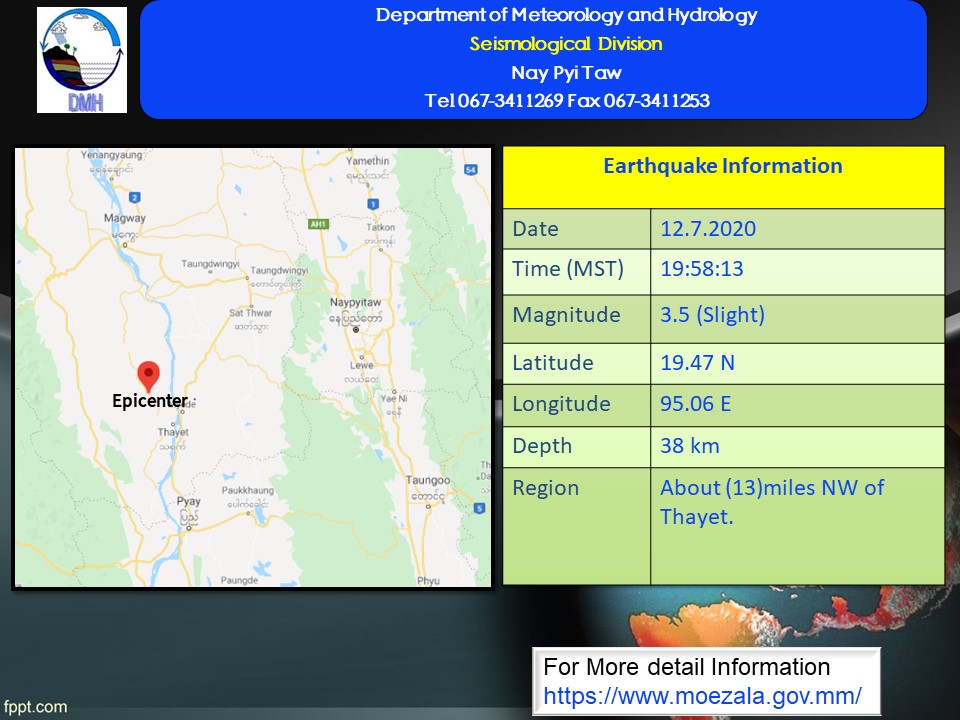Image resolution: width=960 pixels, height=720 pixels.
Task: Click the route 54 shield on map
Action: tap(471, 170)
